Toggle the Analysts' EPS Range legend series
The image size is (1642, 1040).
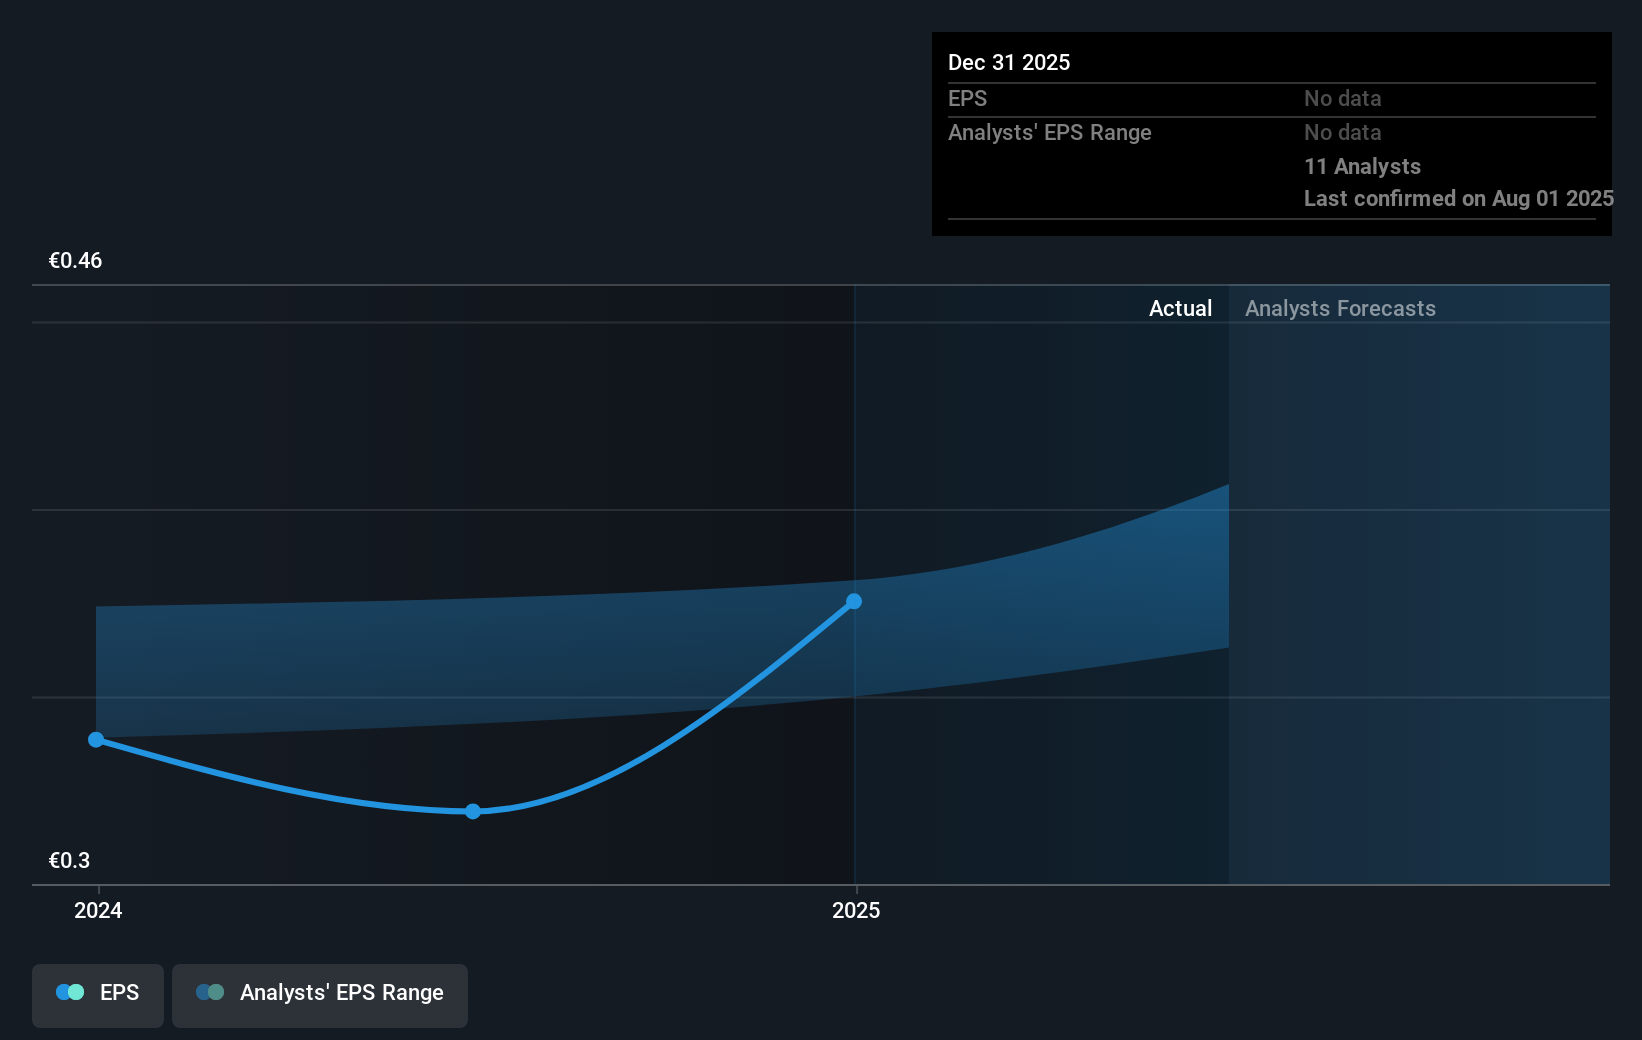click(320, 995)
